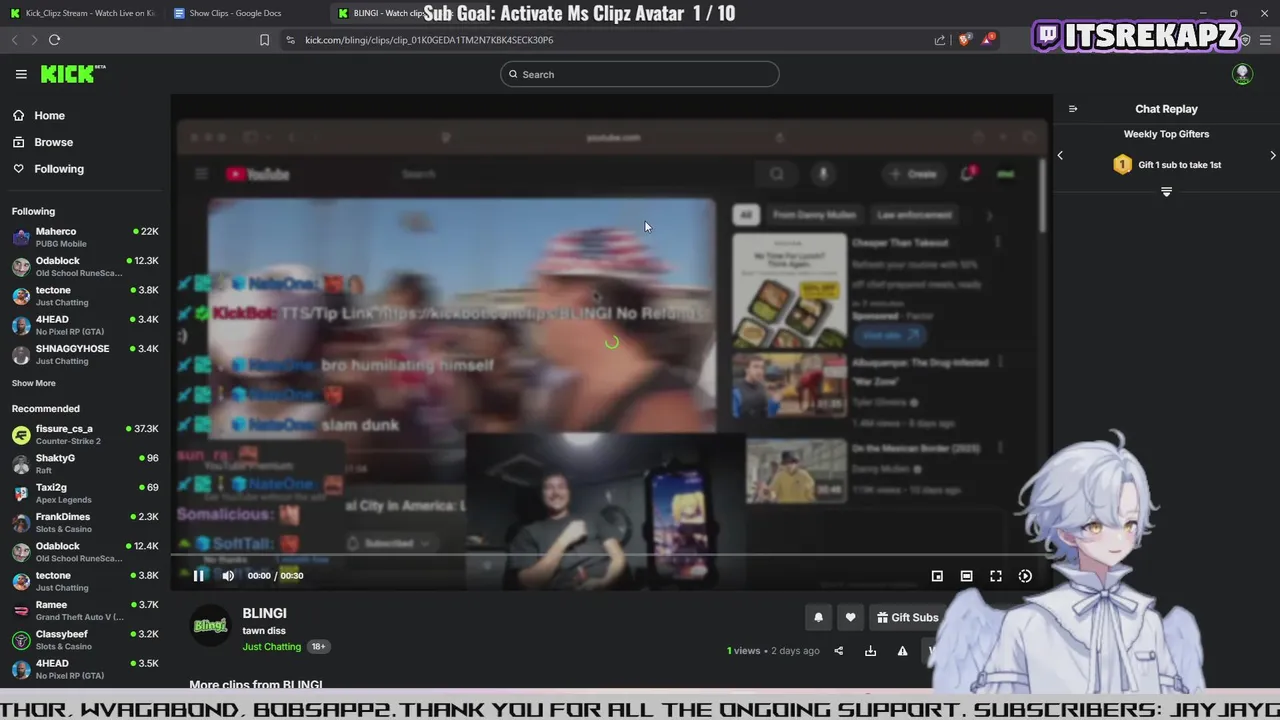Seek the clip progress bar
This screenshot has height=720, width=1280.
[611, 555]
